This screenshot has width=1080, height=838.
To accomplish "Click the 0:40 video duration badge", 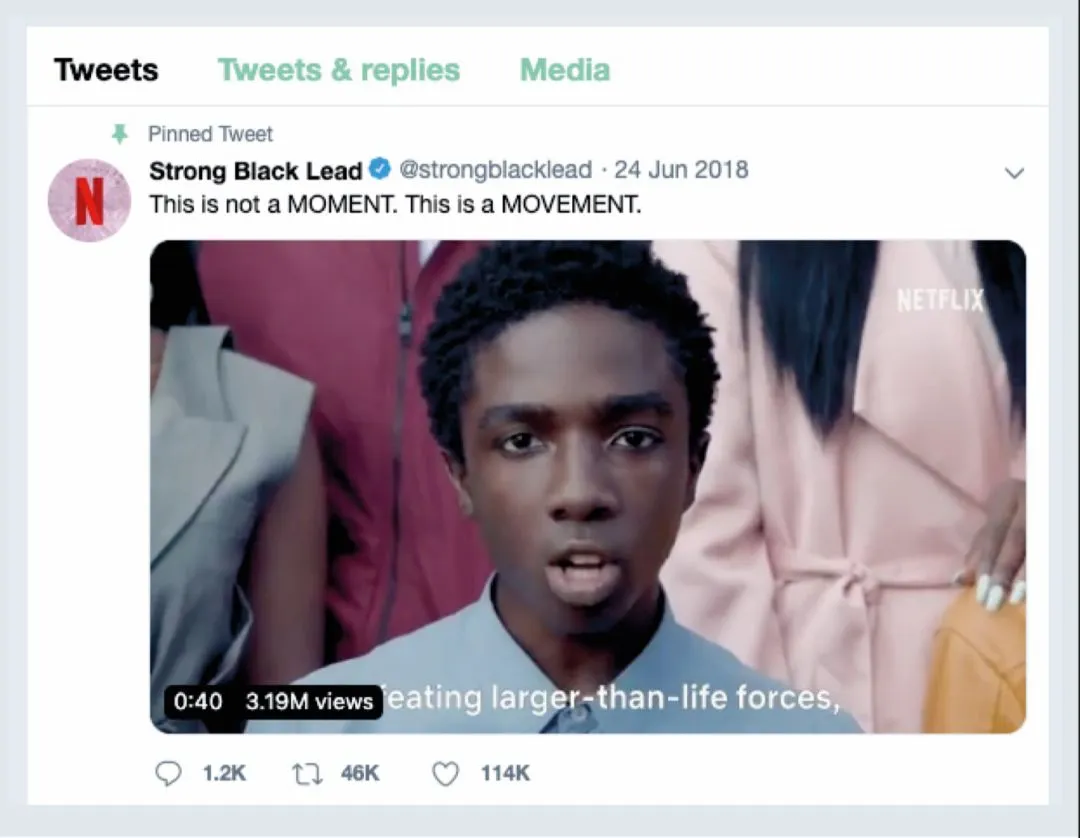I will click(198, 702).
